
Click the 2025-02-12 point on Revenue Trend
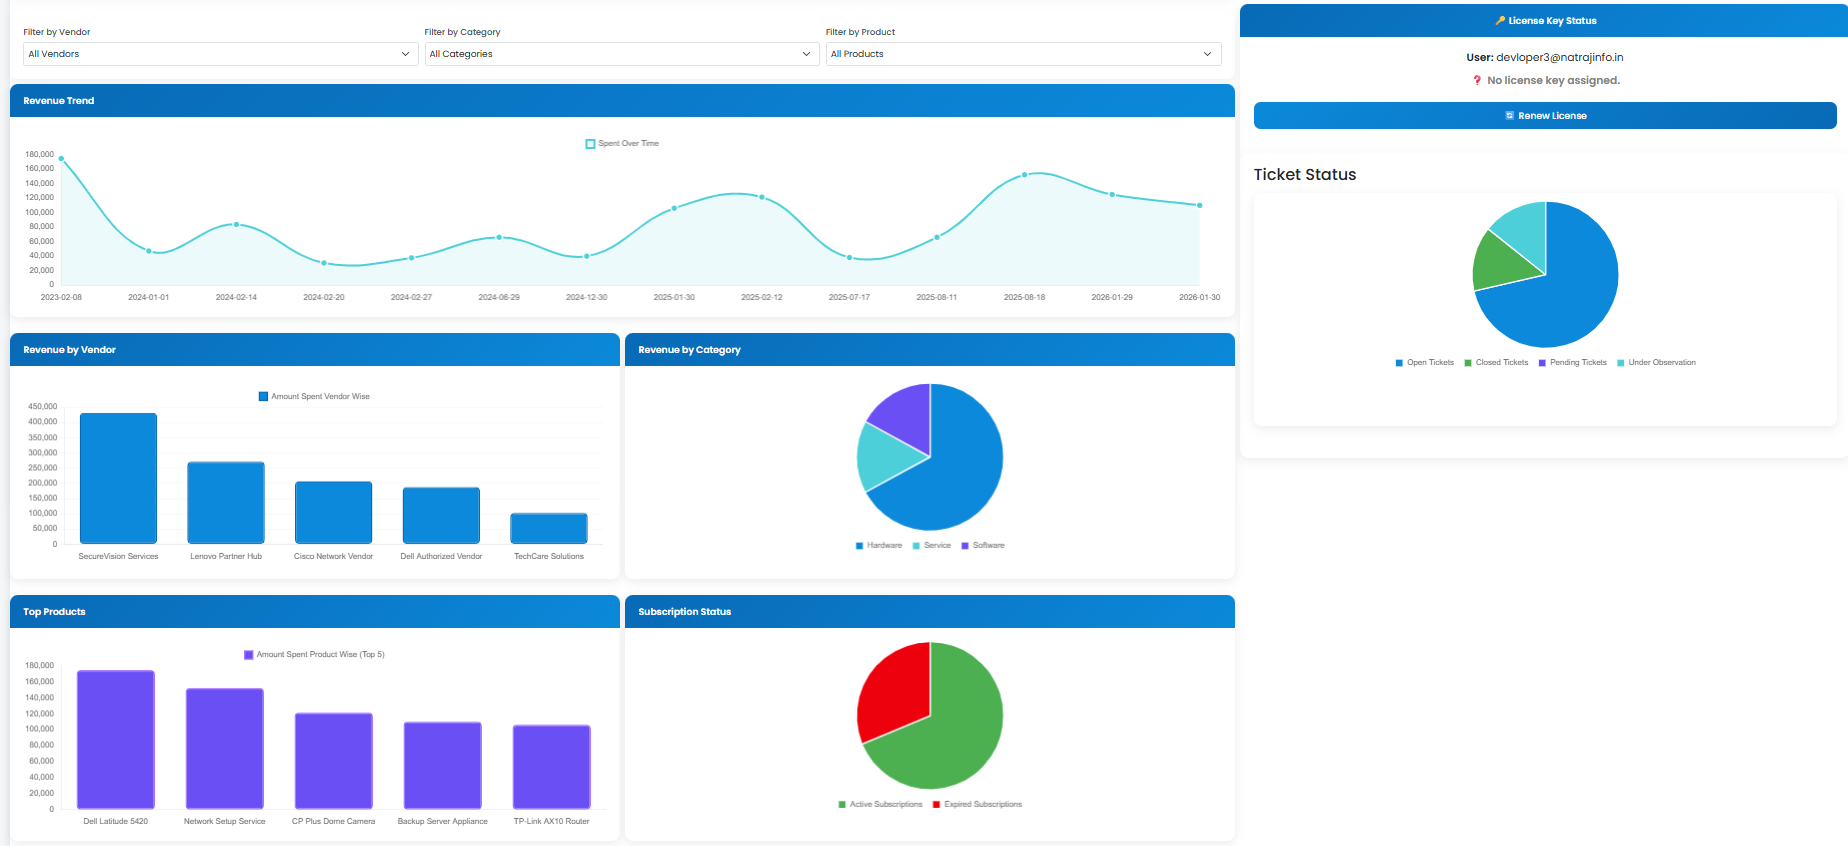pyautogui.click(x=762, y=197)
